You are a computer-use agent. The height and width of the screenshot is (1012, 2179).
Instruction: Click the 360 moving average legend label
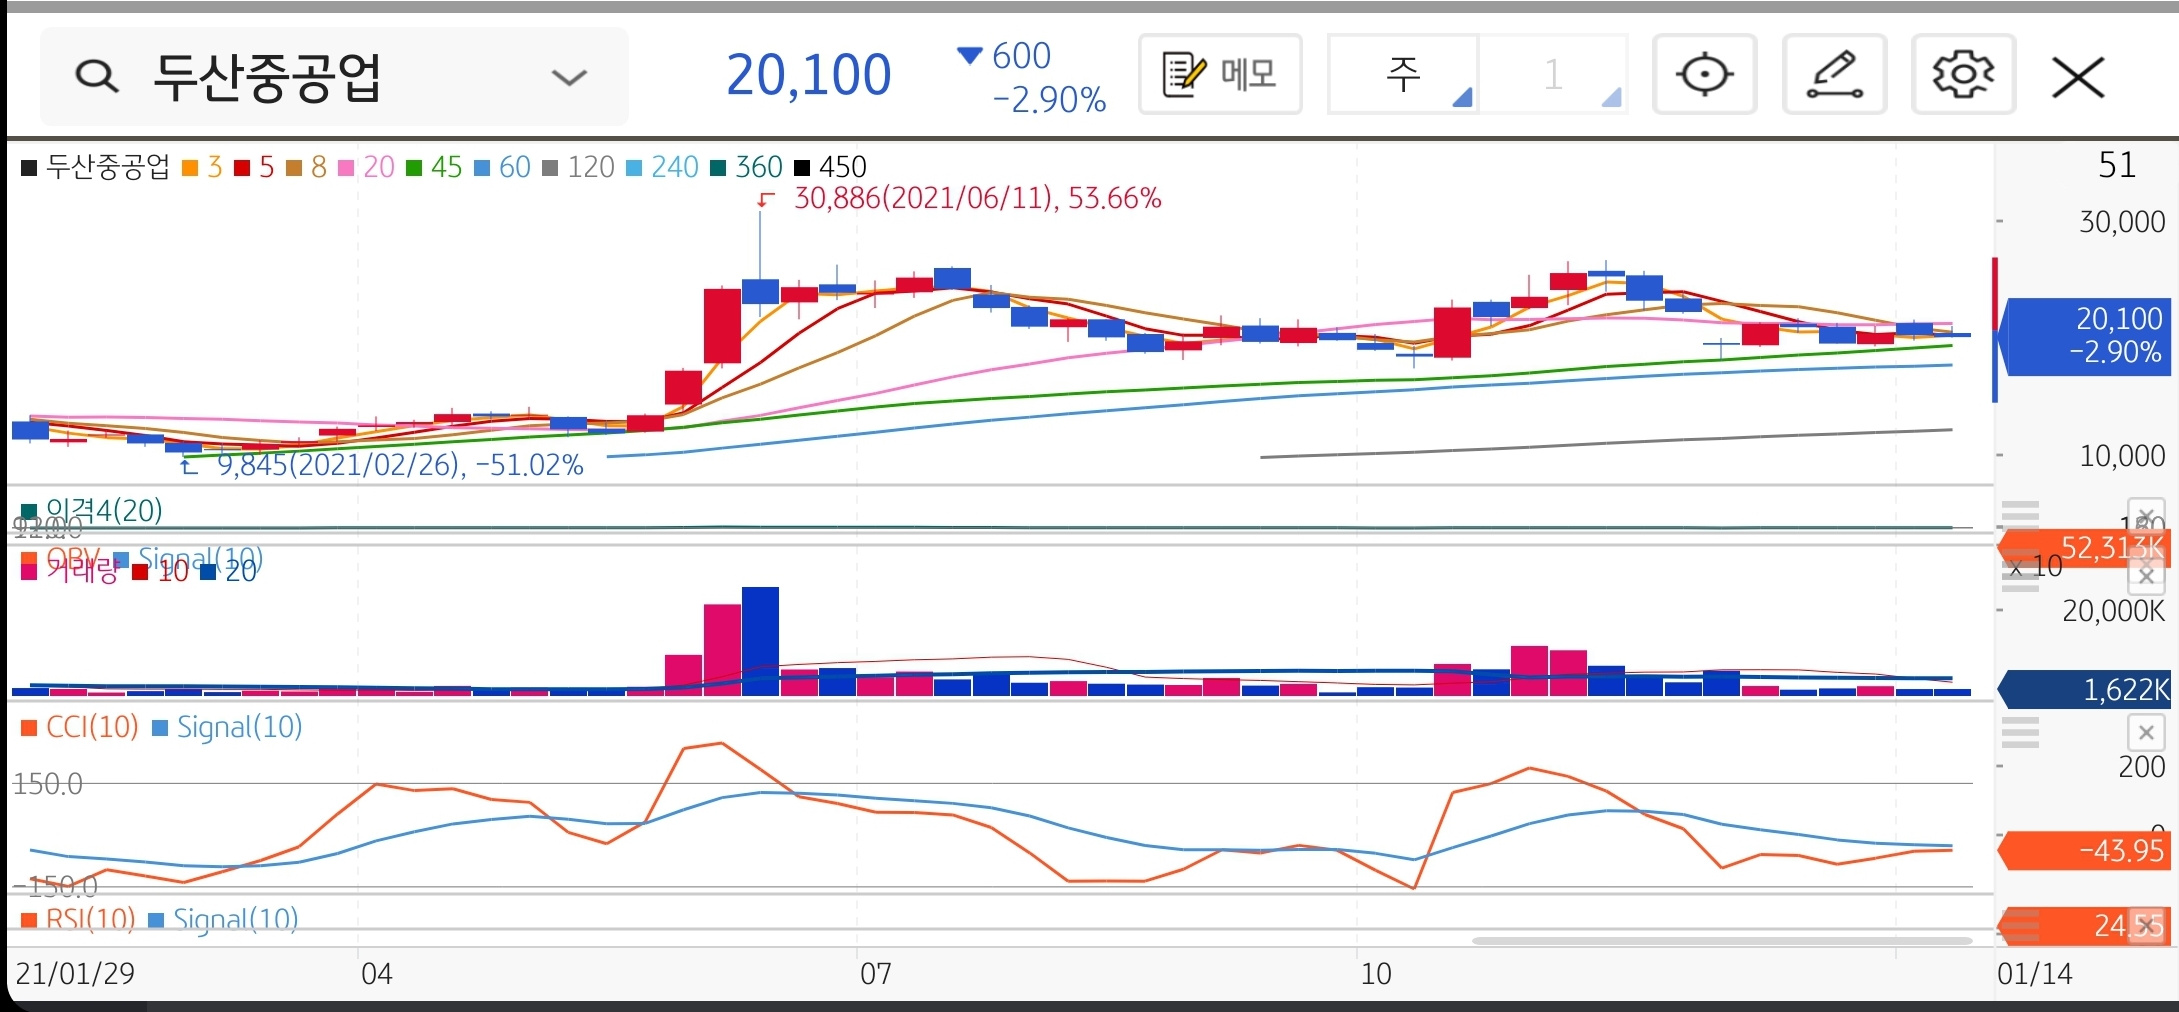tap(758, 167)
